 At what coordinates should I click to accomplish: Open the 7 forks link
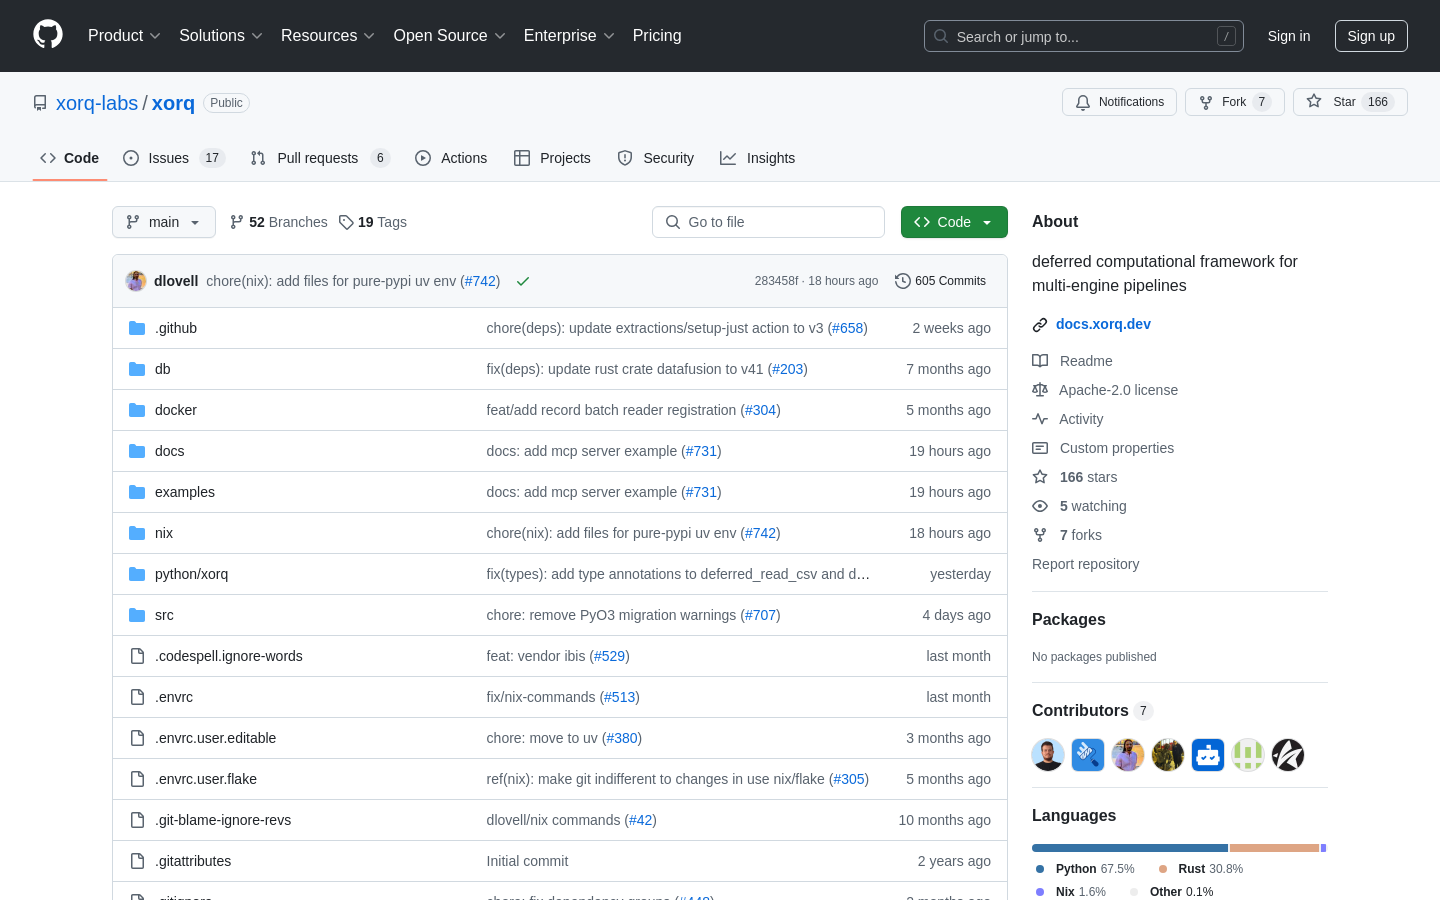click(x=1080, y=535)
